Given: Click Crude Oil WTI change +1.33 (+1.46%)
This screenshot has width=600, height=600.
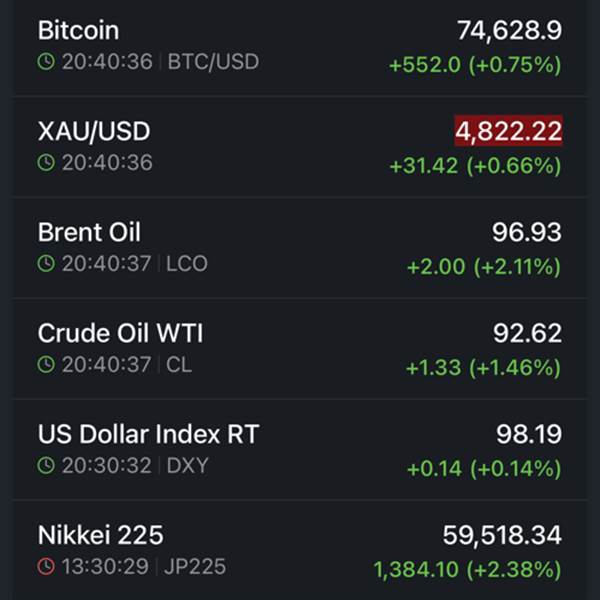Looking at the screenshot, I should 483,368.
